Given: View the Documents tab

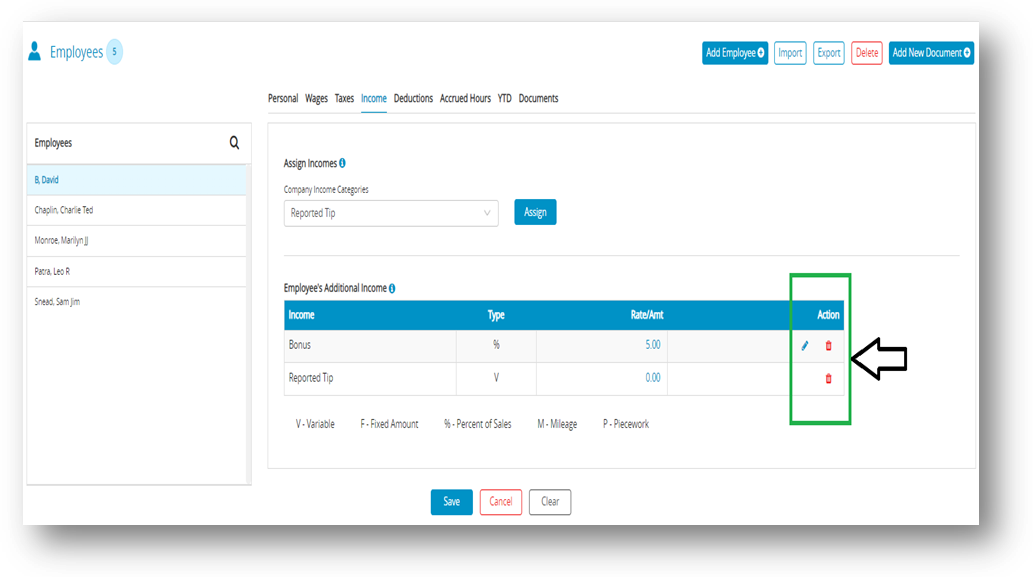Looking at the screenshot, I should click(x=539, y=98).
